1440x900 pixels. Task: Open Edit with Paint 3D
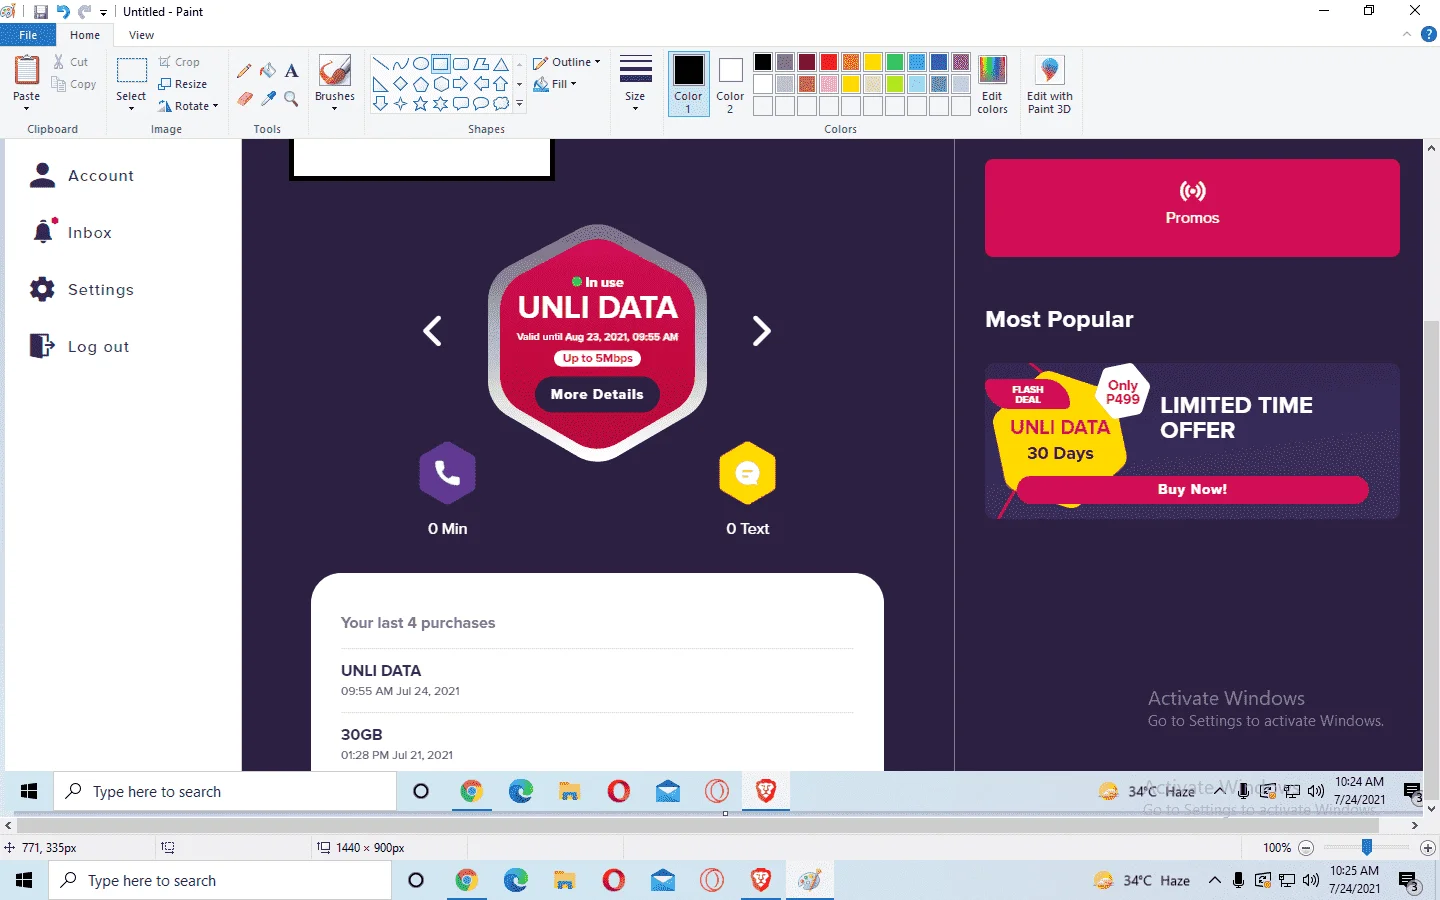(1049, 85)
